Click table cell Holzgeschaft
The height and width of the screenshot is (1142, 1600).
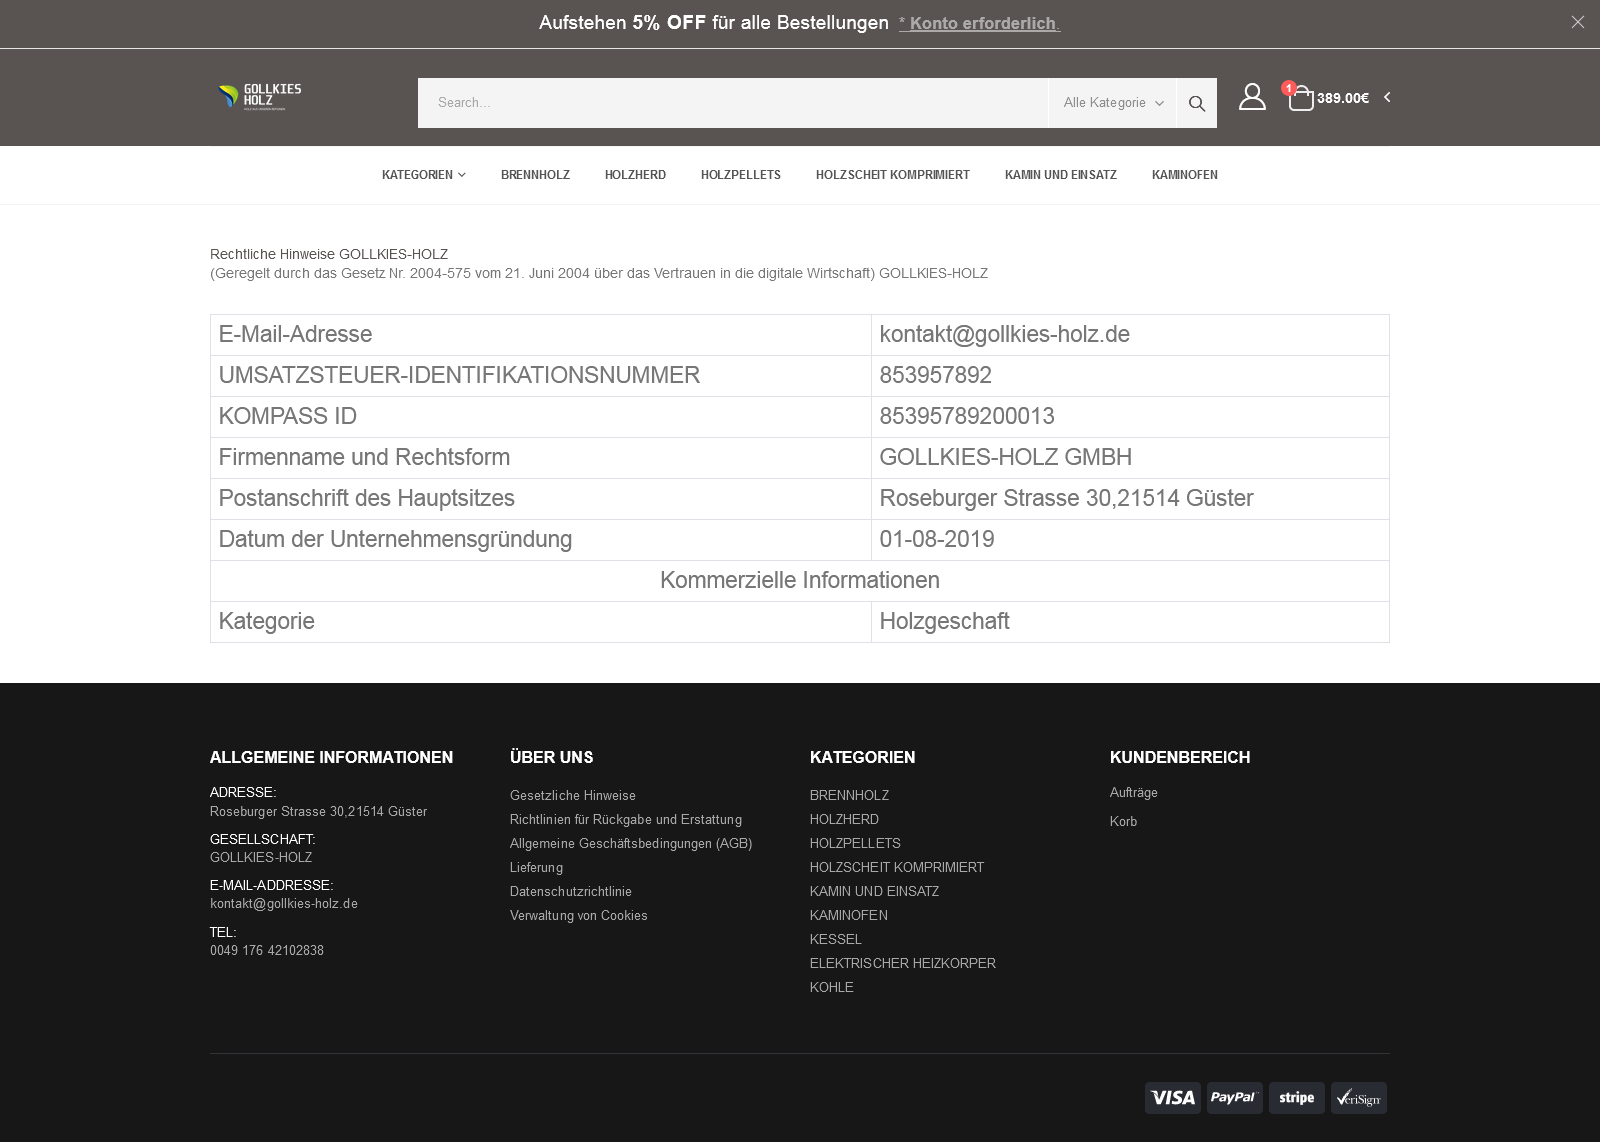tap(1130, 622)
